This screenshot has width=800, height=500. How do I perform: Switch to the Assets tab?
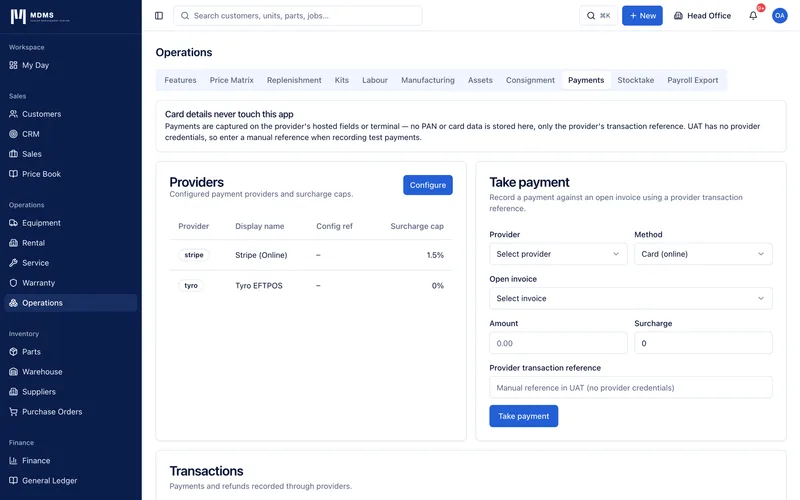480,80
